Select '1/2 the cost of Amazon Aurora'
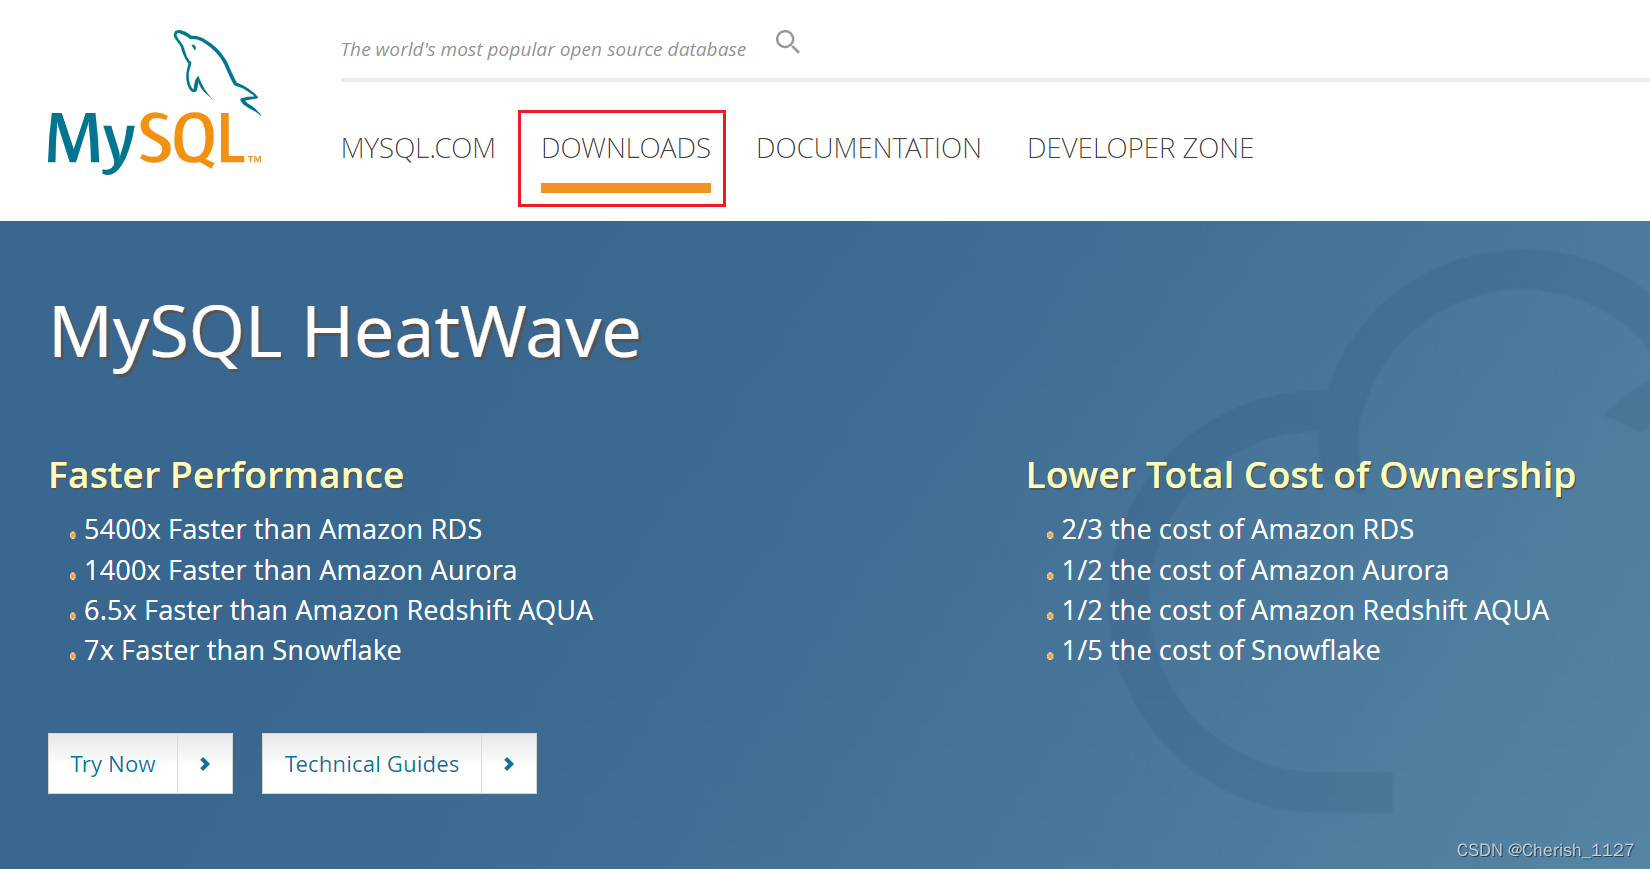This screenshot has width=1650, height=869. pyautogui.click(x=1255, y=570)
